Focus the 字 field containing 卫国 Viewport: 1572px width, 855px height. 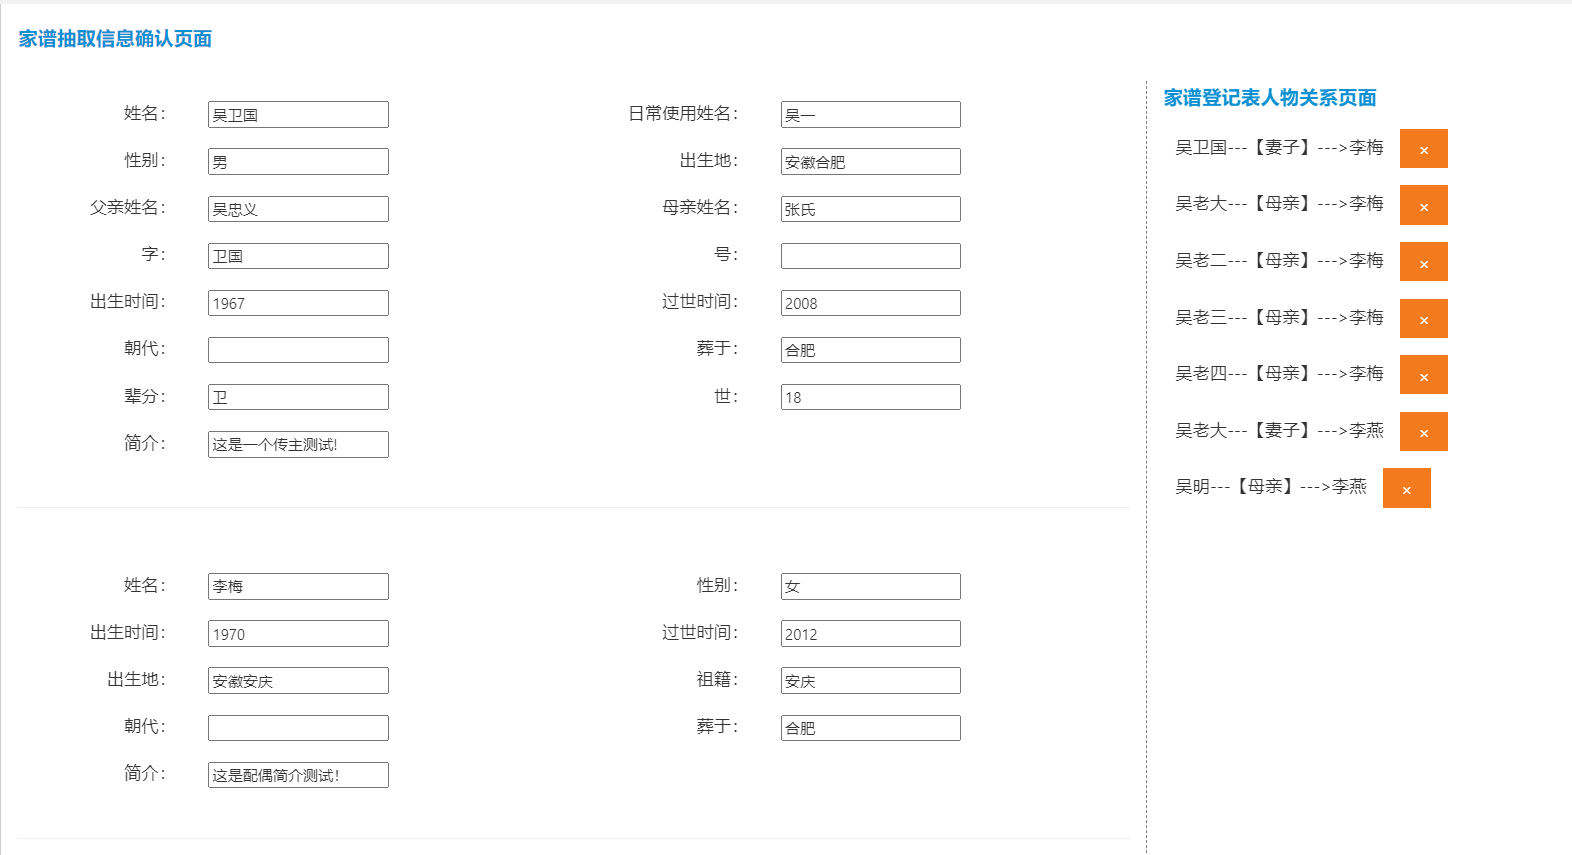coord(298,256)
